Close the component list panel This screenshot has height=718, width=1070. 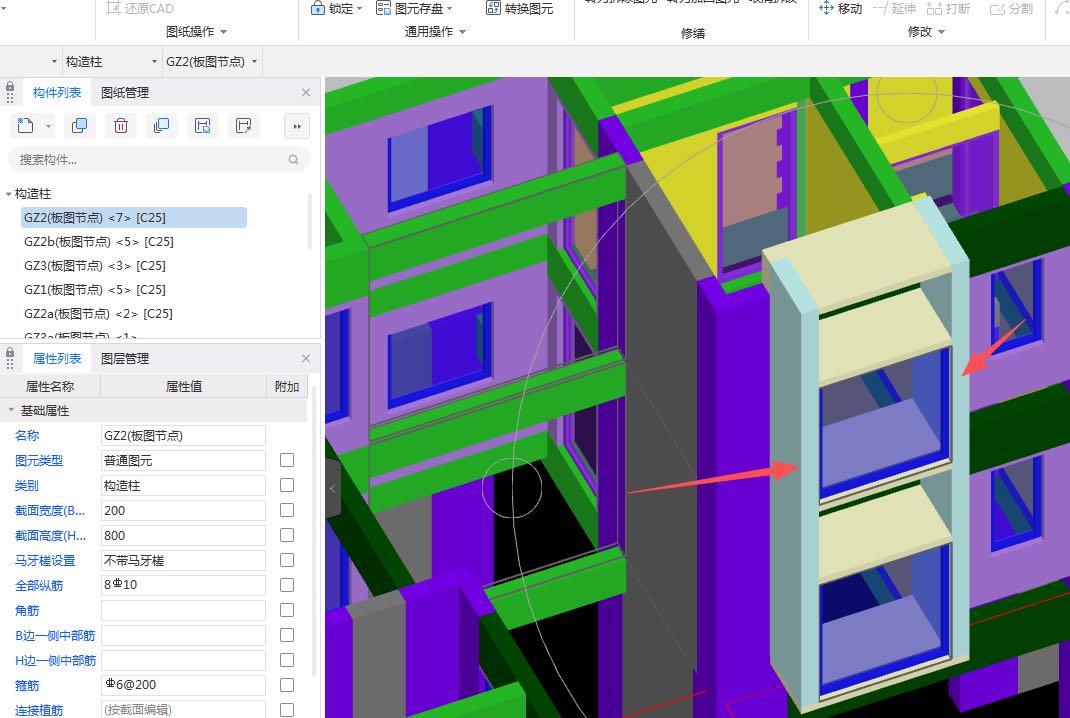point(306,92)
